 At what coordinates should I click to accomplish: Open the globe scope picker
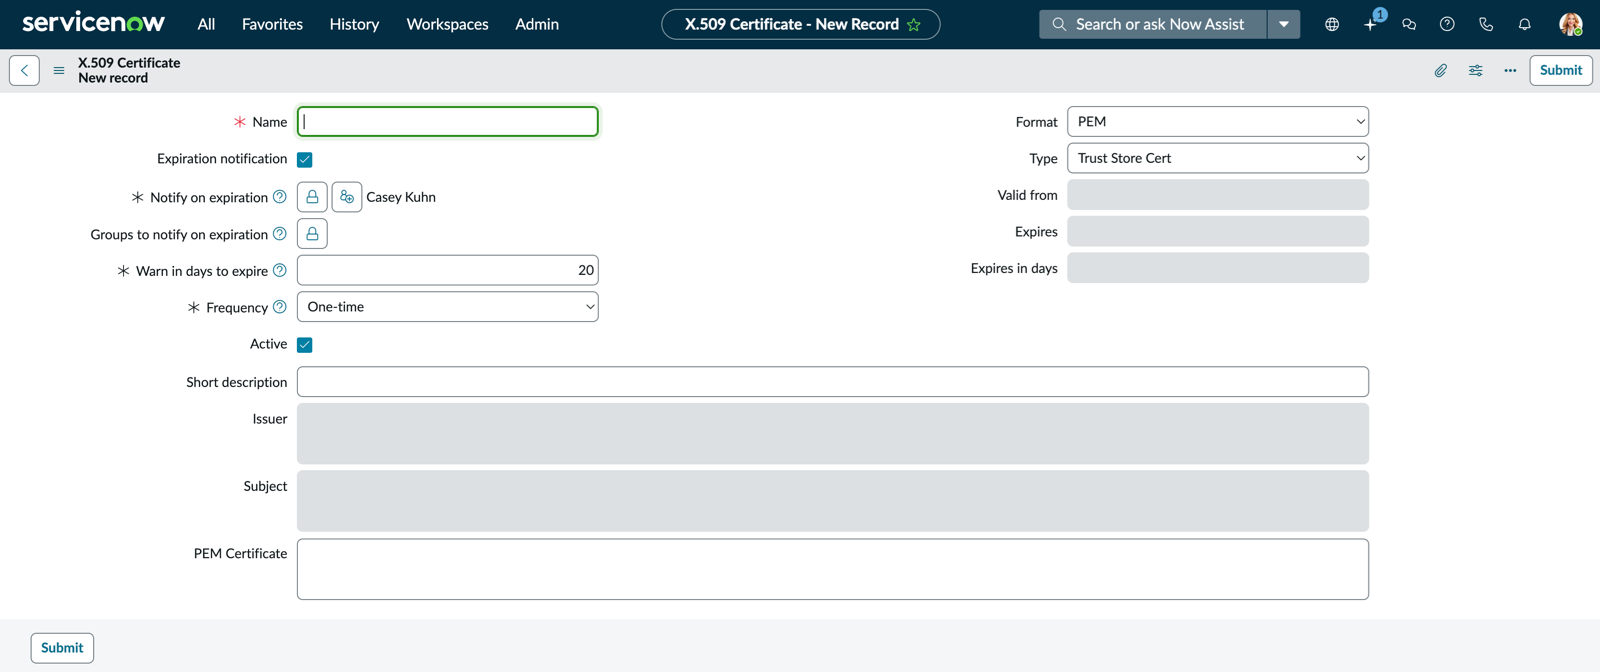point(1332,24)
